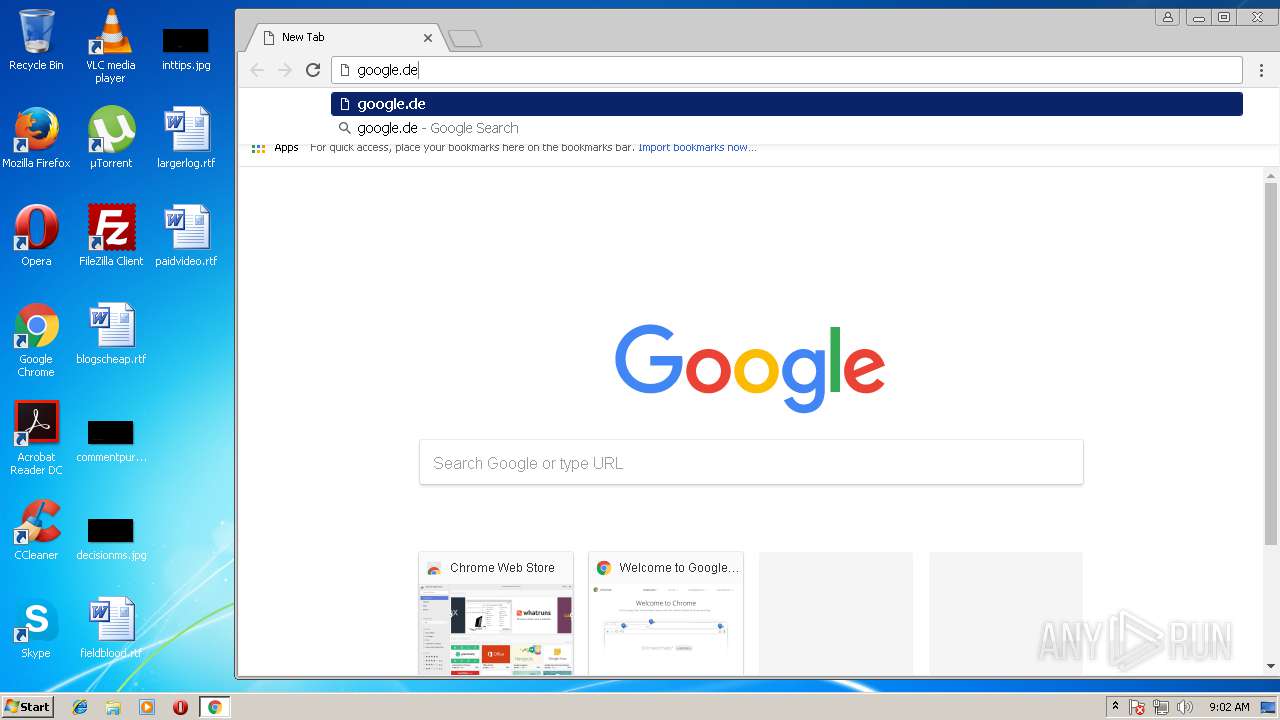Close the New Tab tab
This screenshot has height=720, width=1280.
428,38
